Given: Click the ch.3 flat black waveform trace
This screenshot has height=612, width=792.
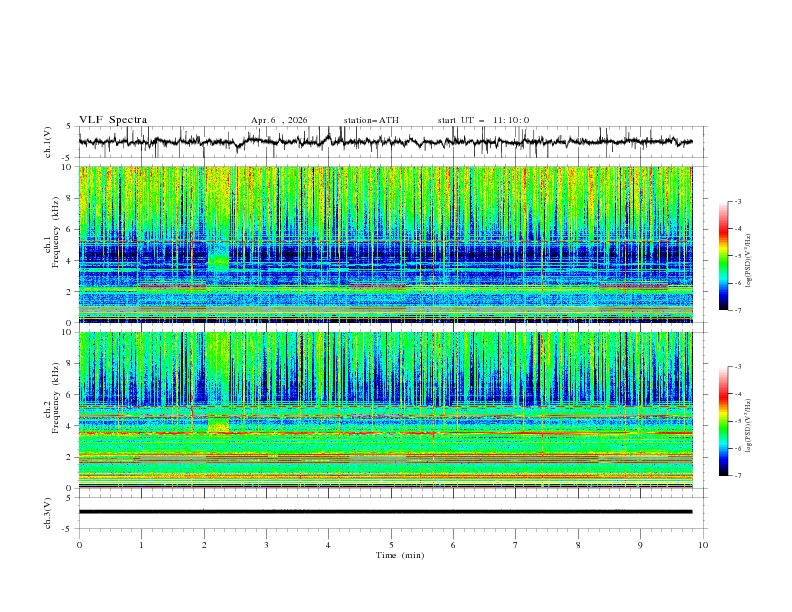Looking at the screenshot, I should point(385,512).
